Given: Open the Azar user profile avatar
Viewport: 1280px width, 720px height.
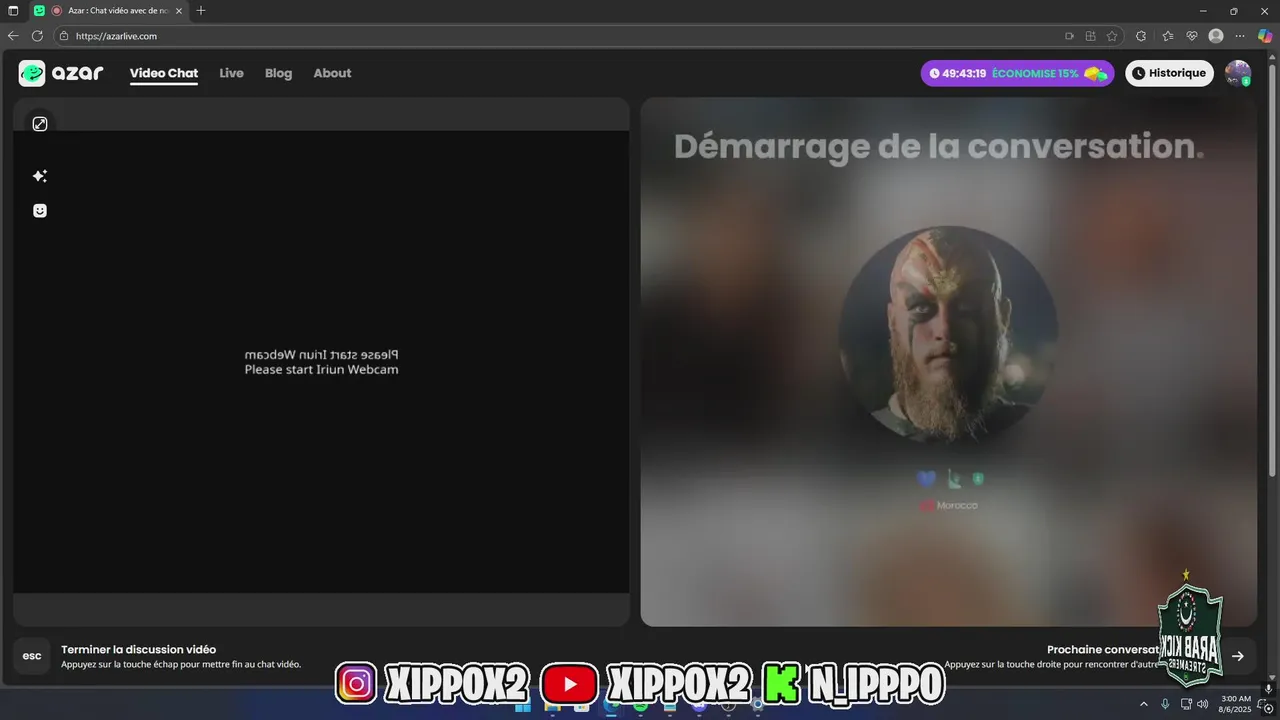Looking at the screenshot, I should tap(1238, 73).
